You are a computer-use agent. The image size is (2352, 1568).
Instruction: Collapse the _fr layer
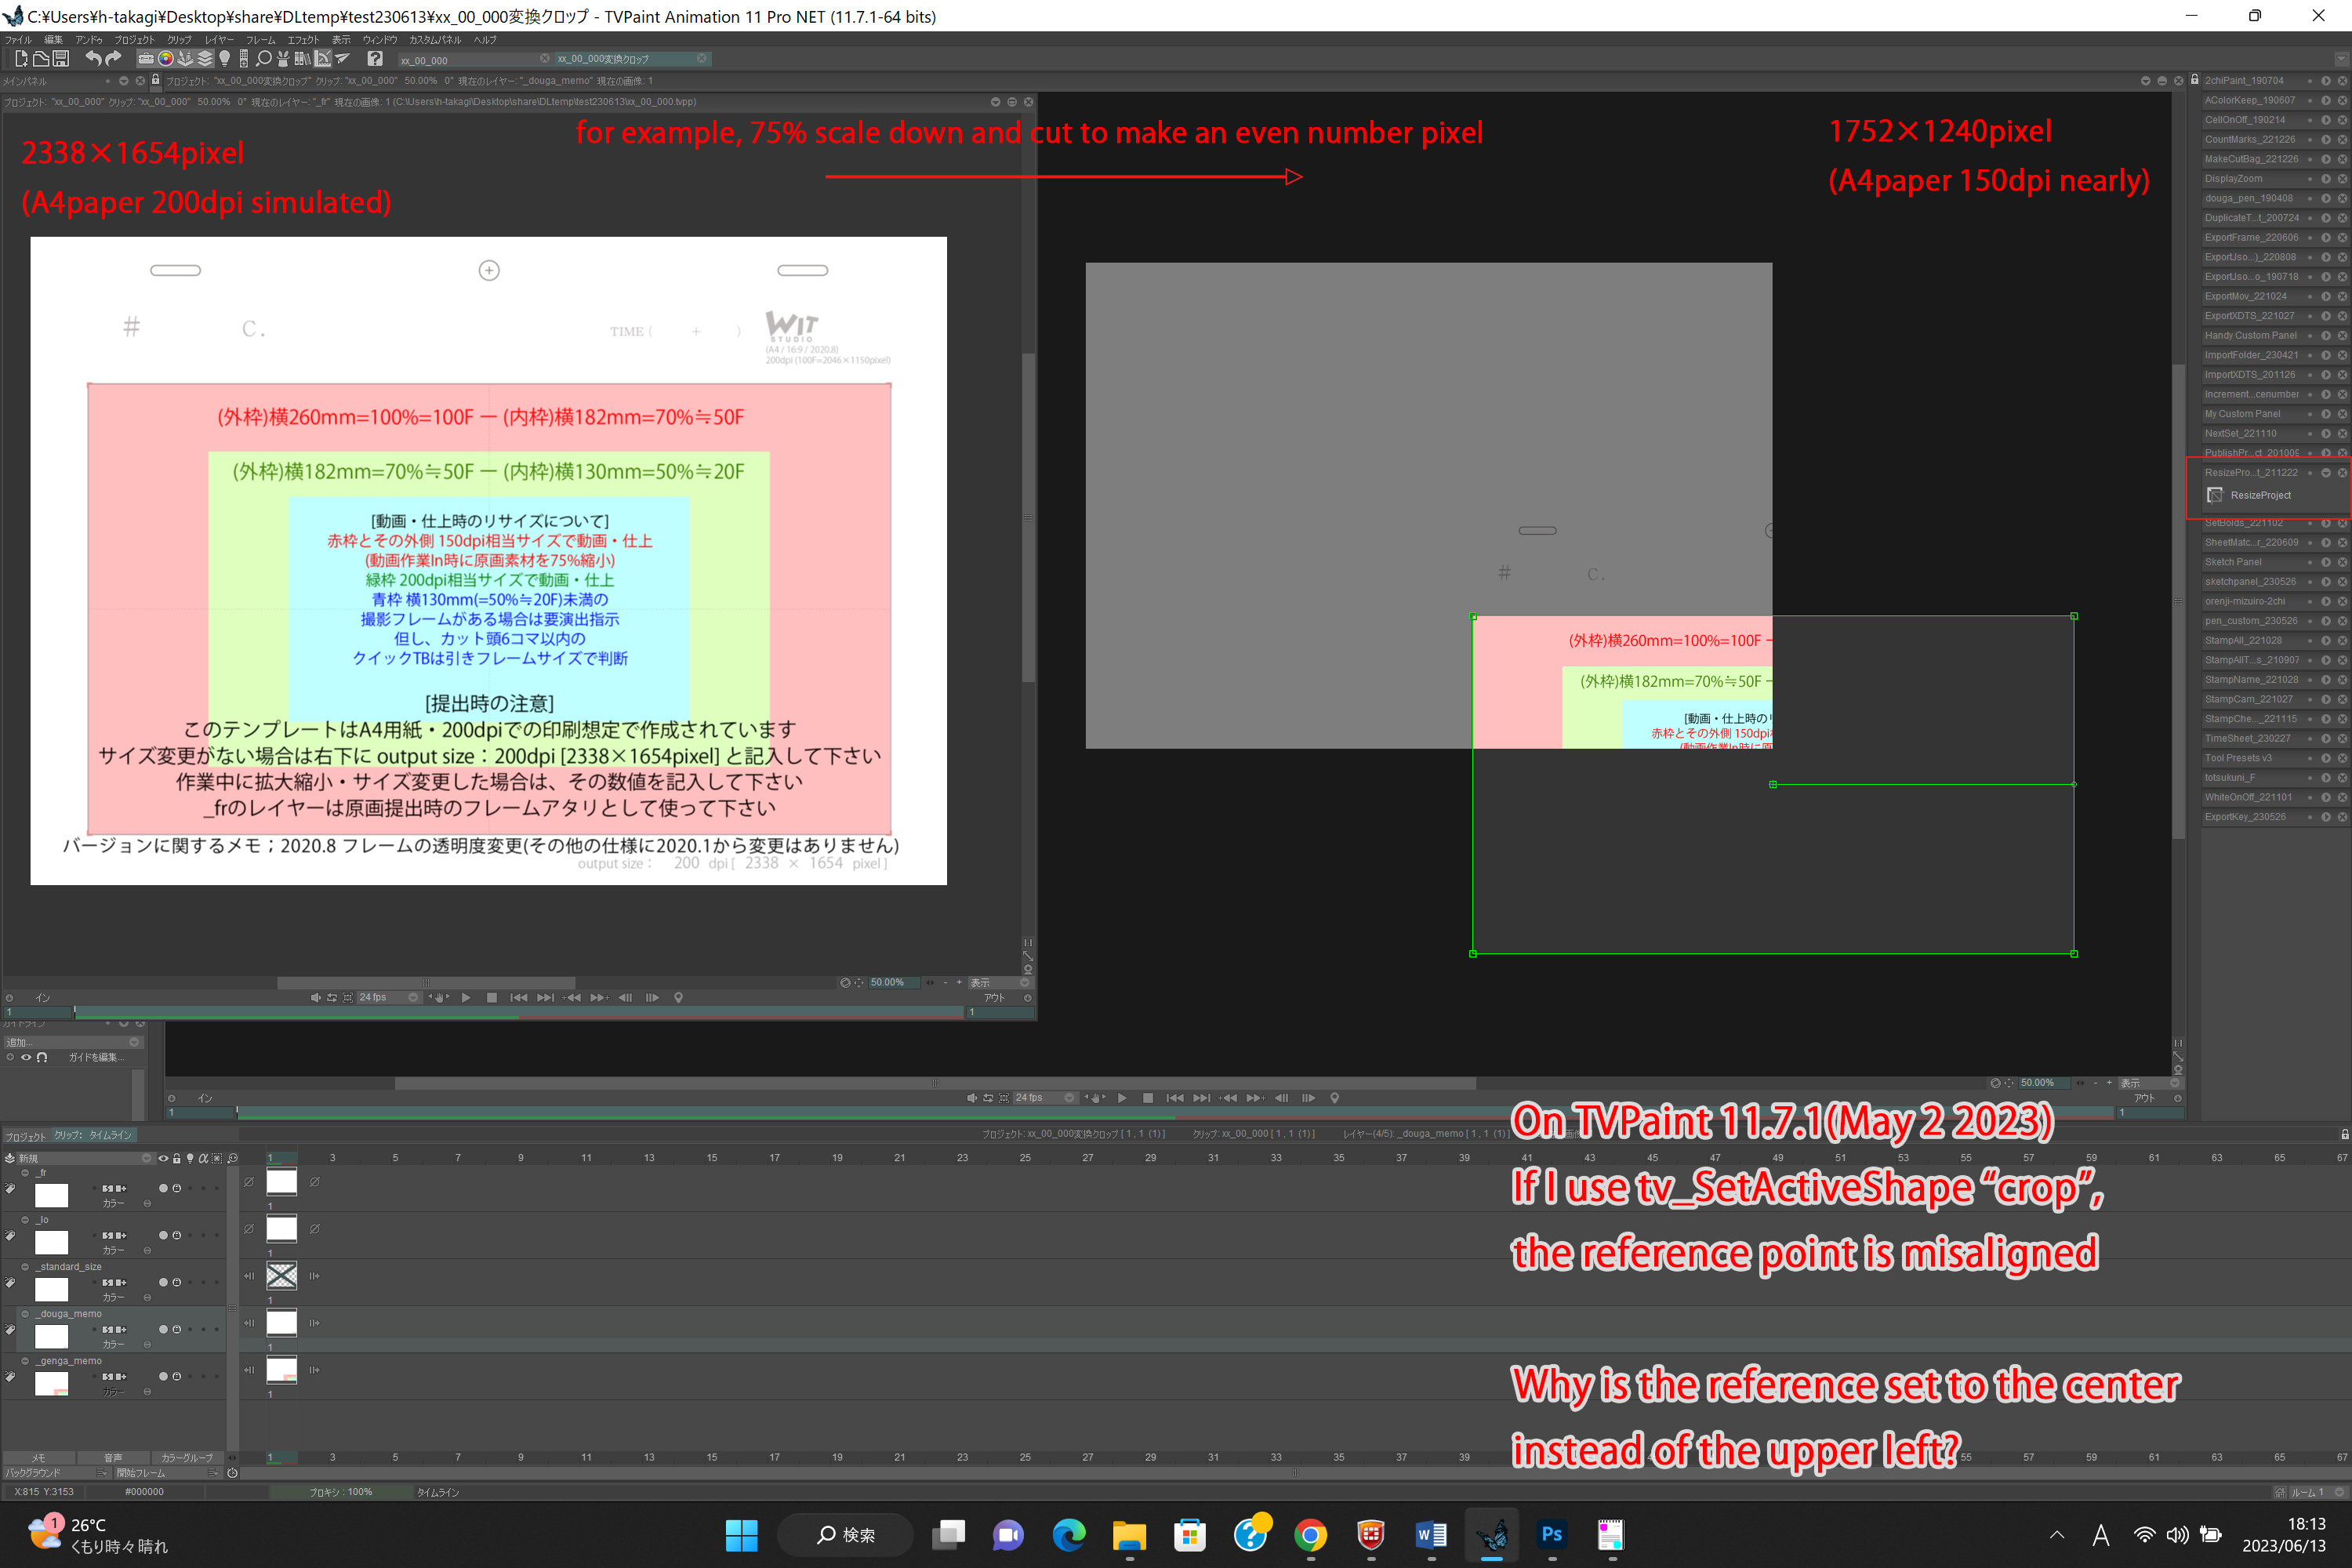coord(25,1173)
